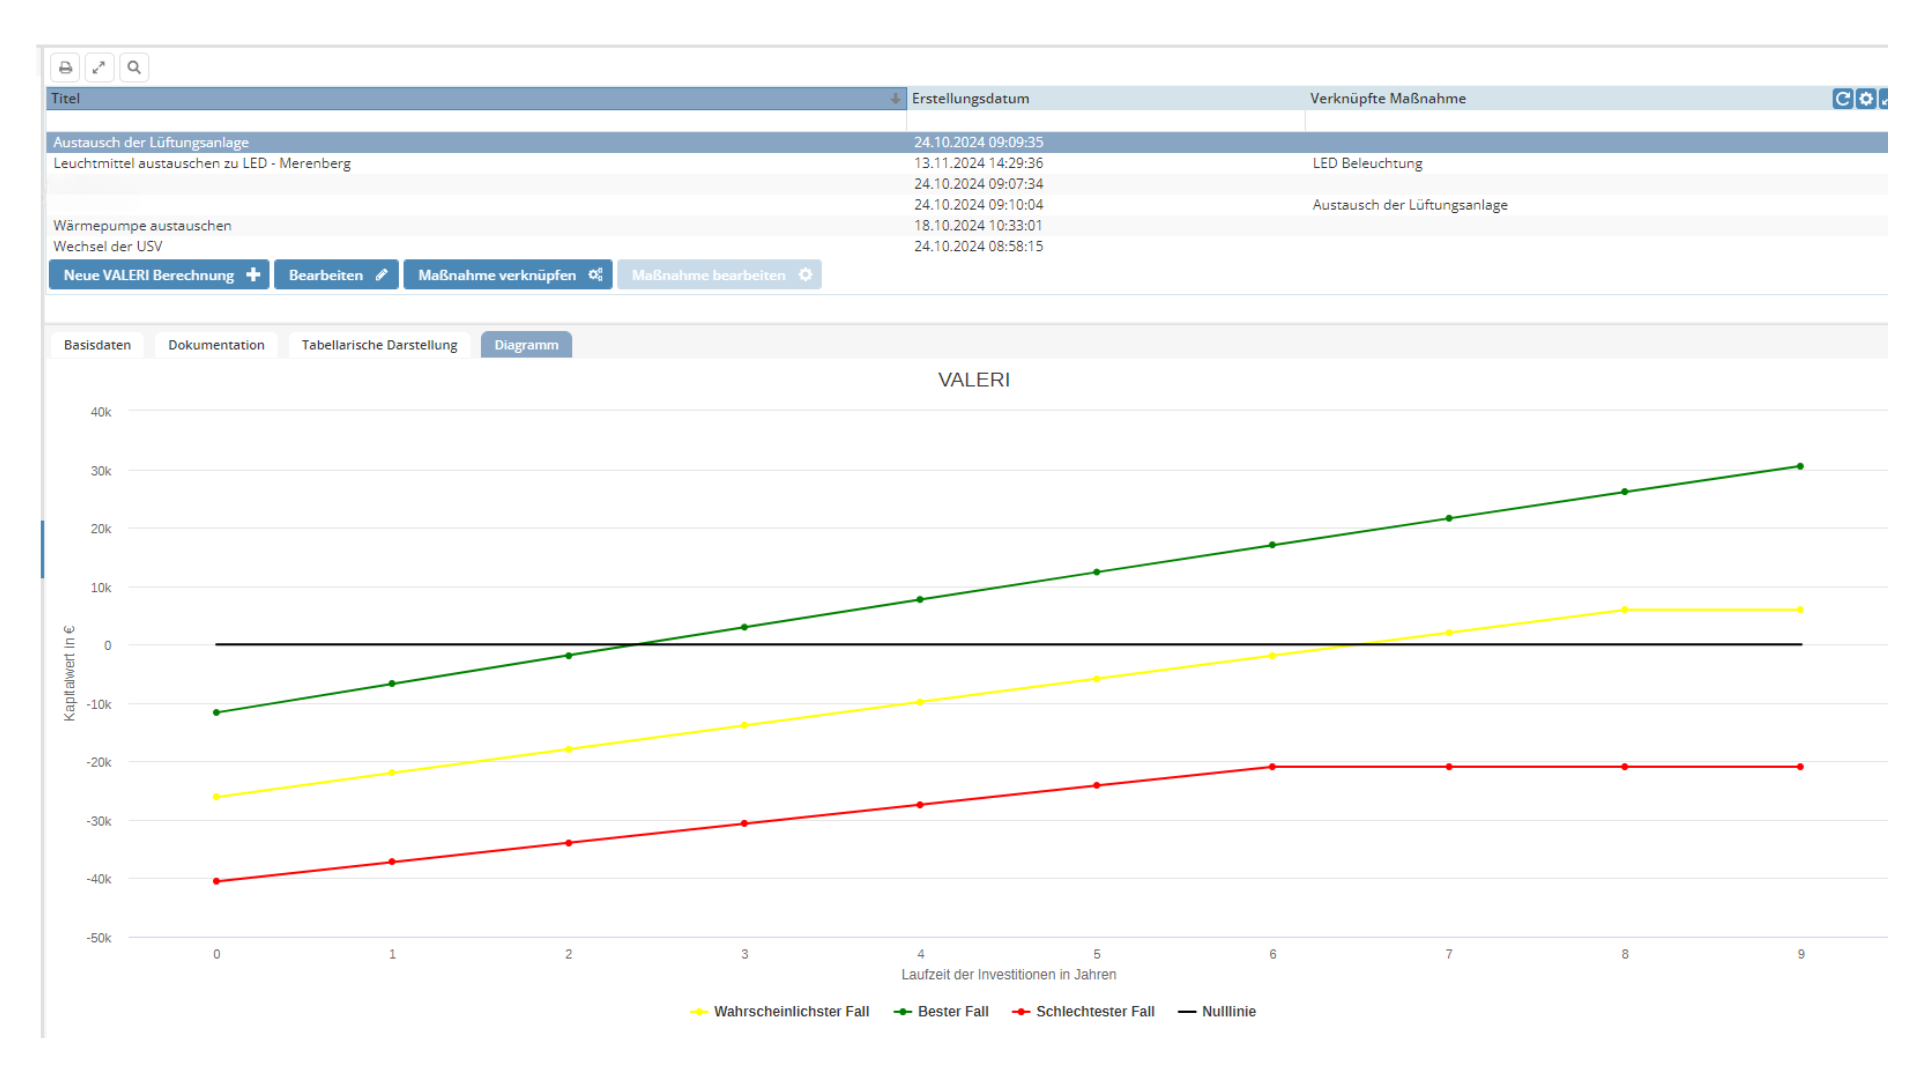Screen dimensions: 1920x1080
Task: Click linked measure LED Beleuchtung
Action: (x=1367, y=163)
